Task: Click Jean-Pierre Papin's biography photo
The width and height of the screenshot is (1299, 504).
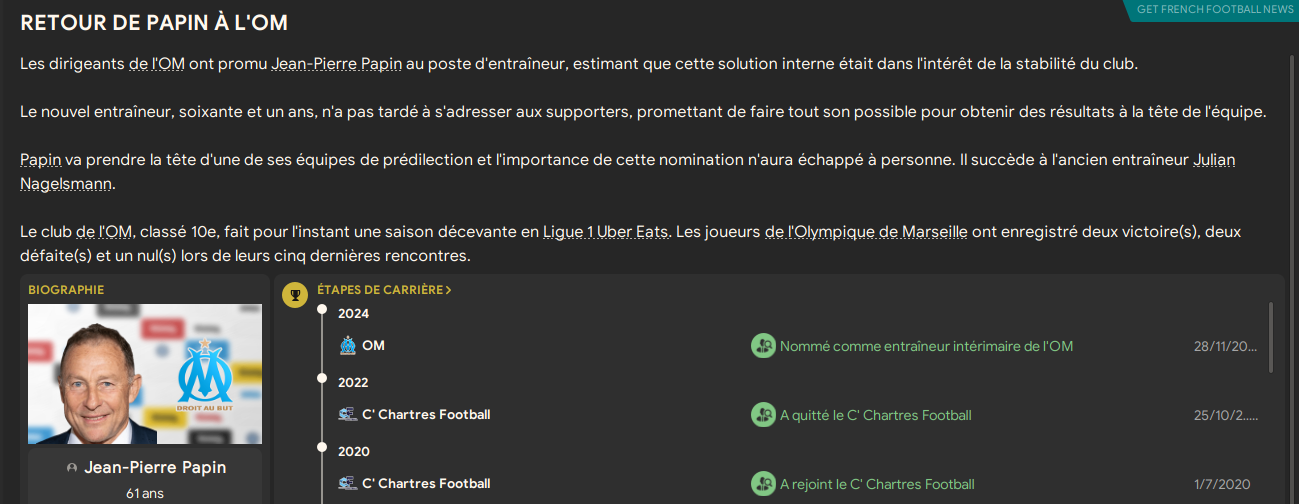Action: (145, 374)
